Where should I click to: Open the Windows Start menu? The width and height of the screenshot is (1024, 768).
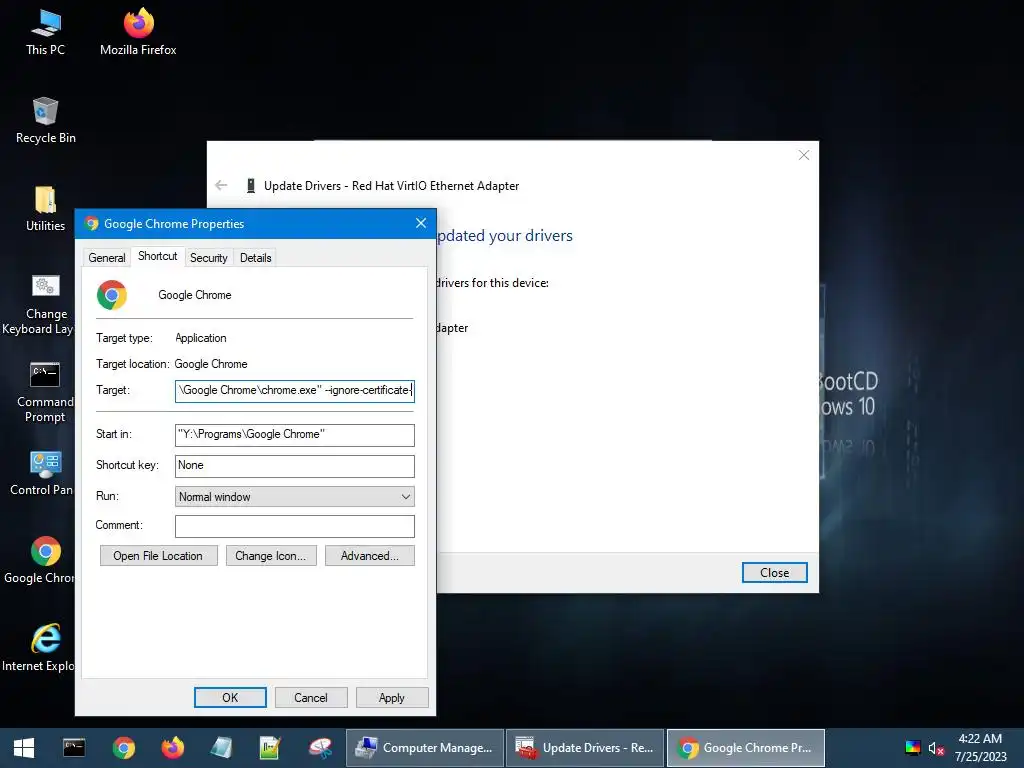24,748
